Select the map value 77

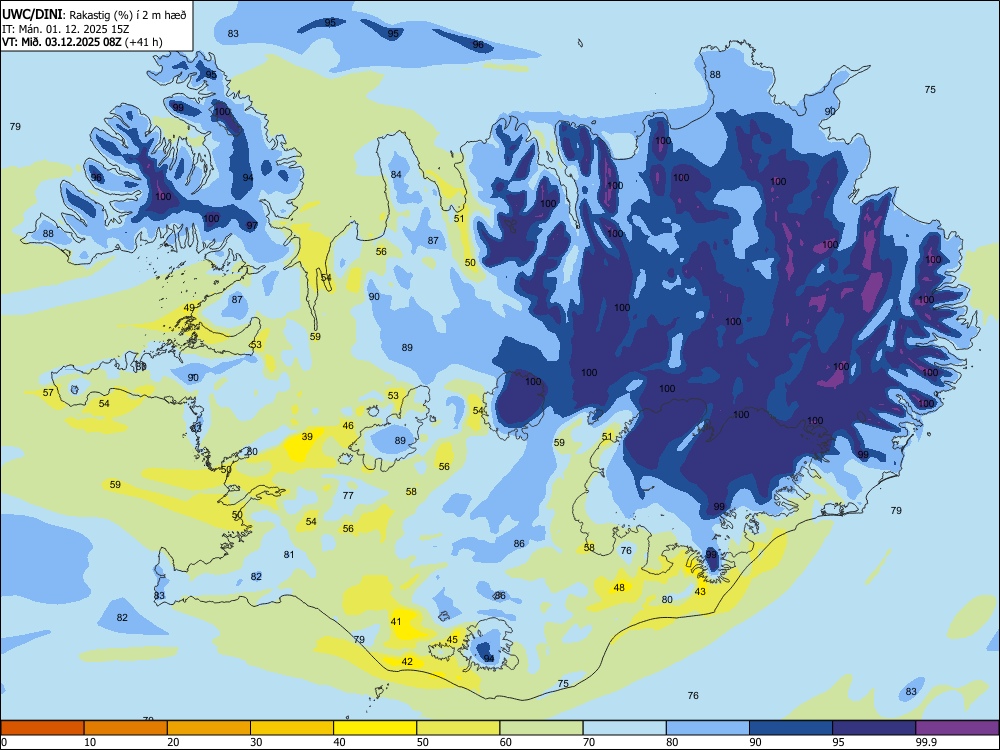[348, 495]
